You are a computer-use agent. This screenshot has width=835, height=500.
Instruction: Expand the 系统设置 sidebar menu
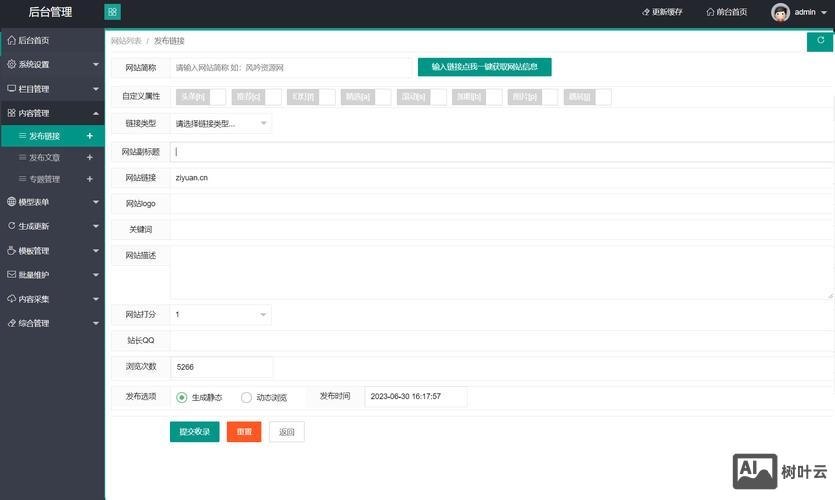(x=52, y=64)
